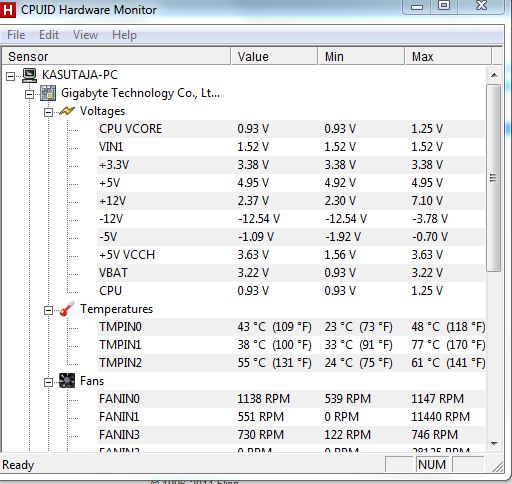This screenshot has height=484, width=512.
Task: Click the NUM status bar indicator
Action: 432,465
